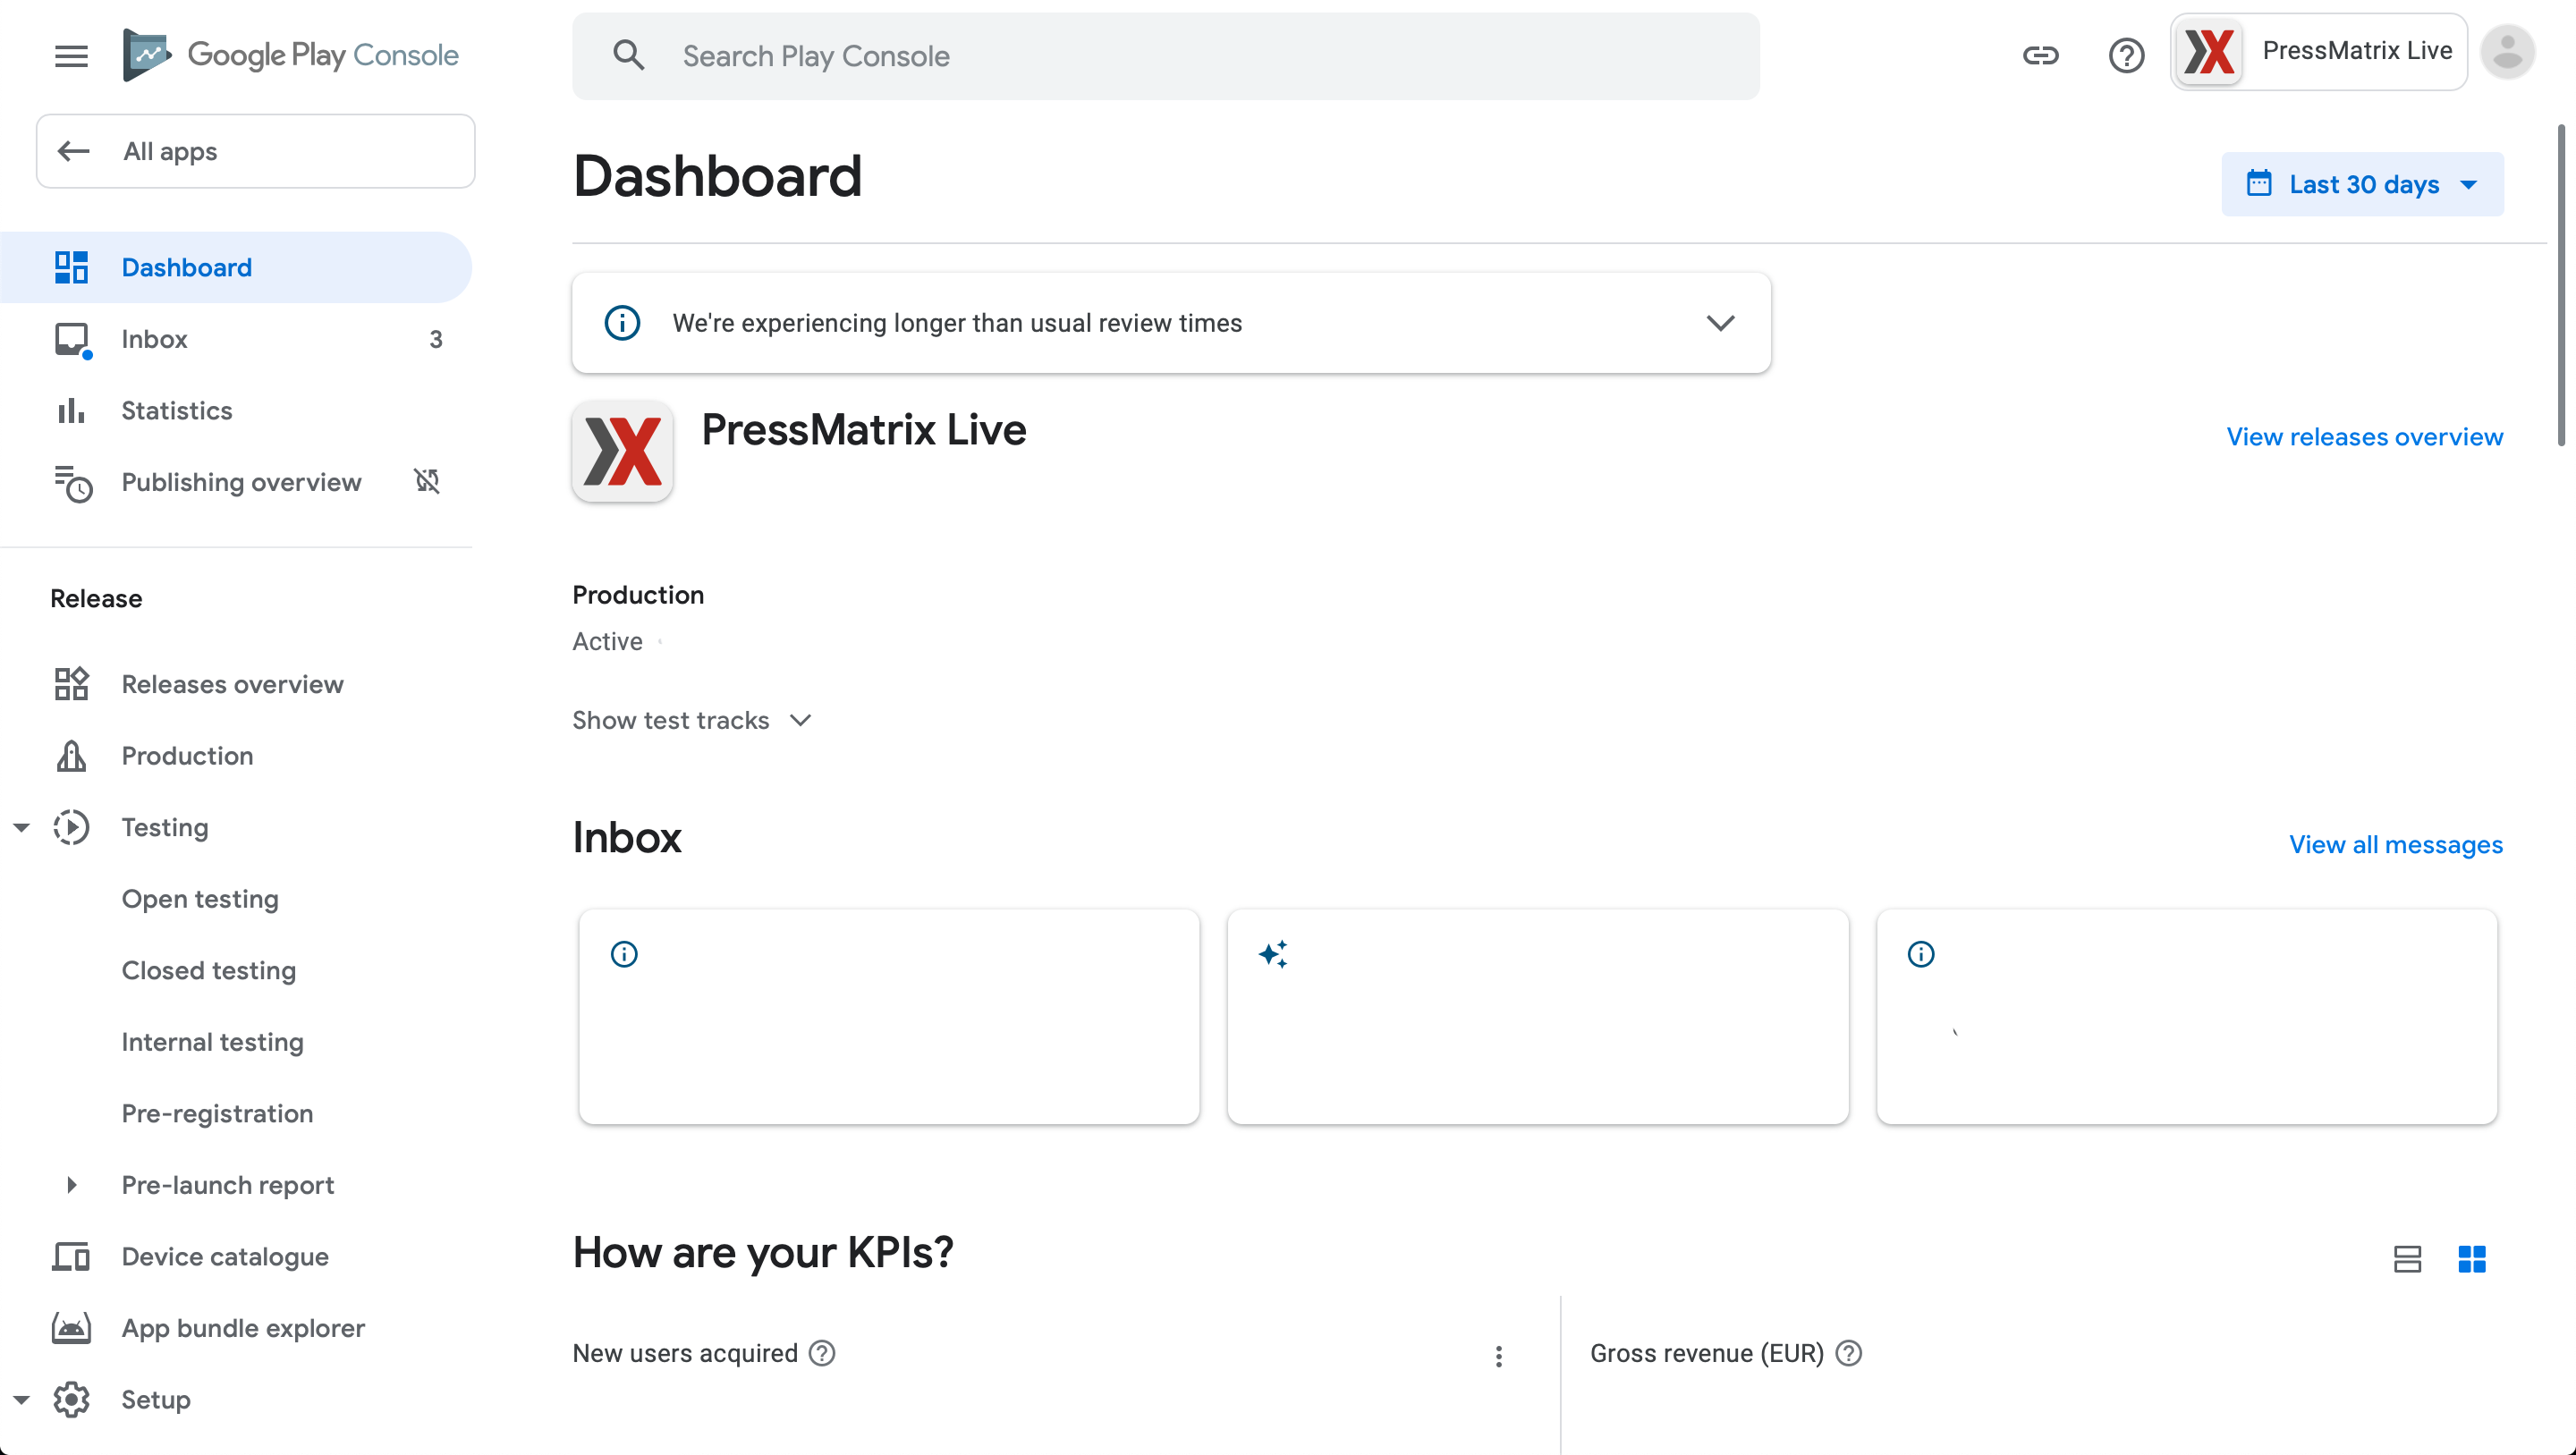Screen dimensions: 2576x1455
Task: Open help for Gross revenue (EUR)
Action: tap(1849, 1353)
